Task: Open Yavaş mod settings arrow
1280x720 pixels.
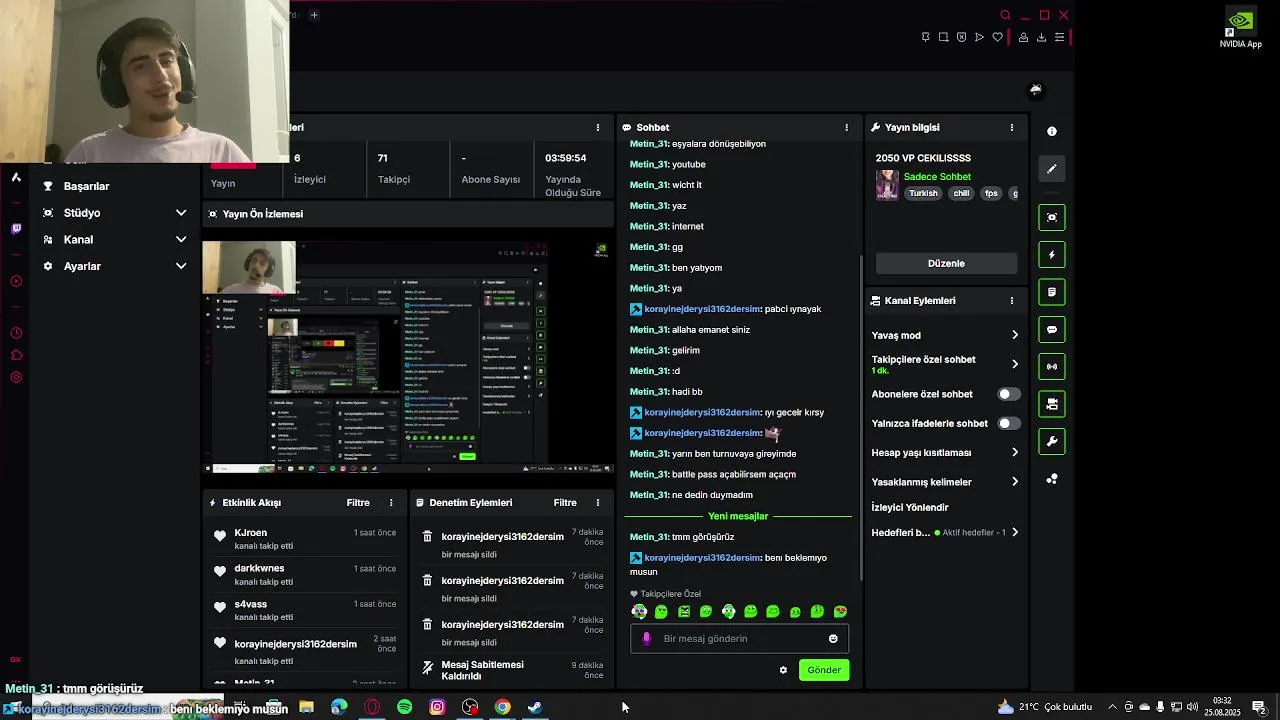Action: tap(1014, 336)
